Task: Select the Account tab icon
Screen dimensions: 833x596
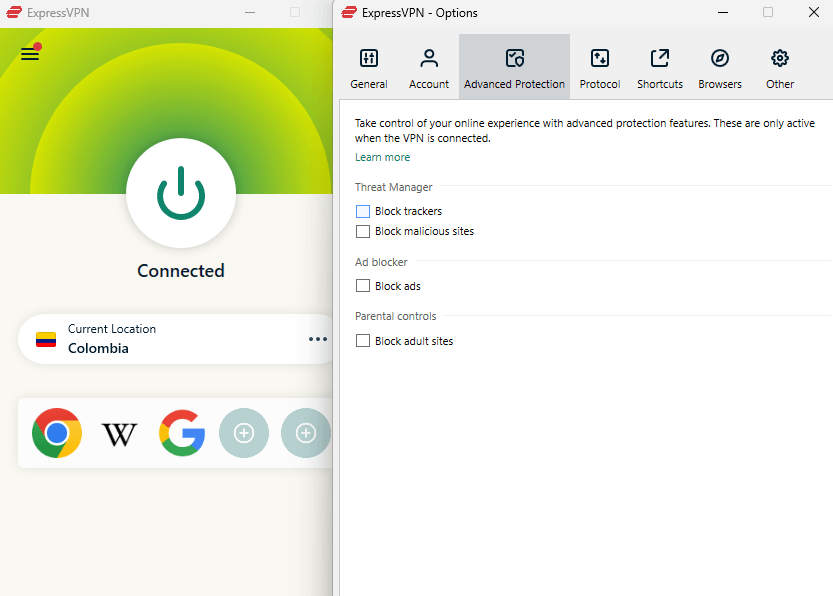Action: tap(429, 58)
